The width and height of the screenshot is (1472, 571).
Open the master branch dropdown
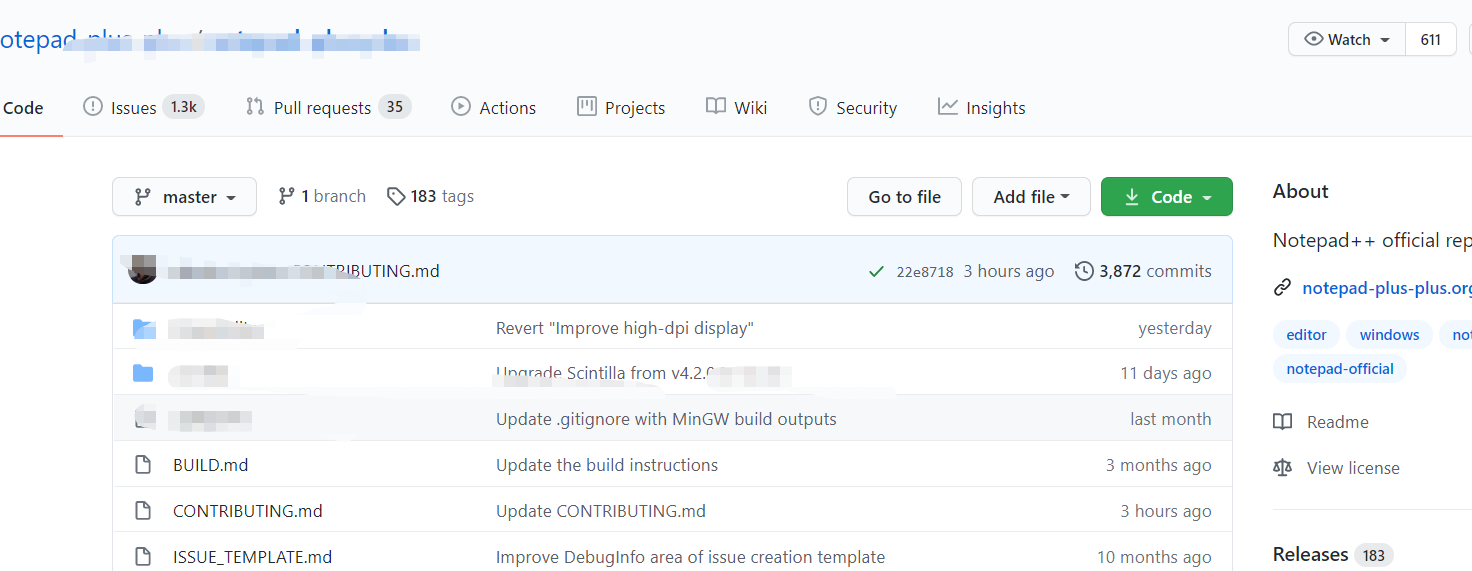184,197
